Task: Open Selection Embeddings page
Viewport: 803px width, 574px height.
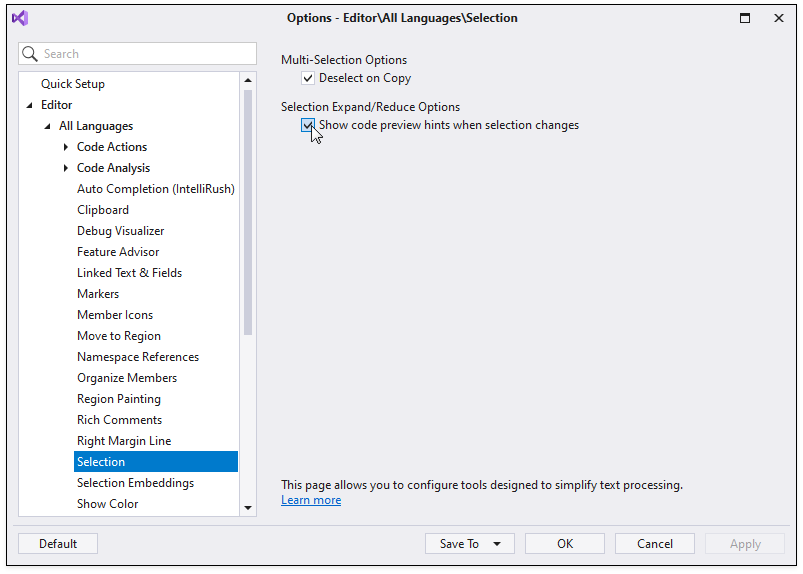Action: point(135,483)
